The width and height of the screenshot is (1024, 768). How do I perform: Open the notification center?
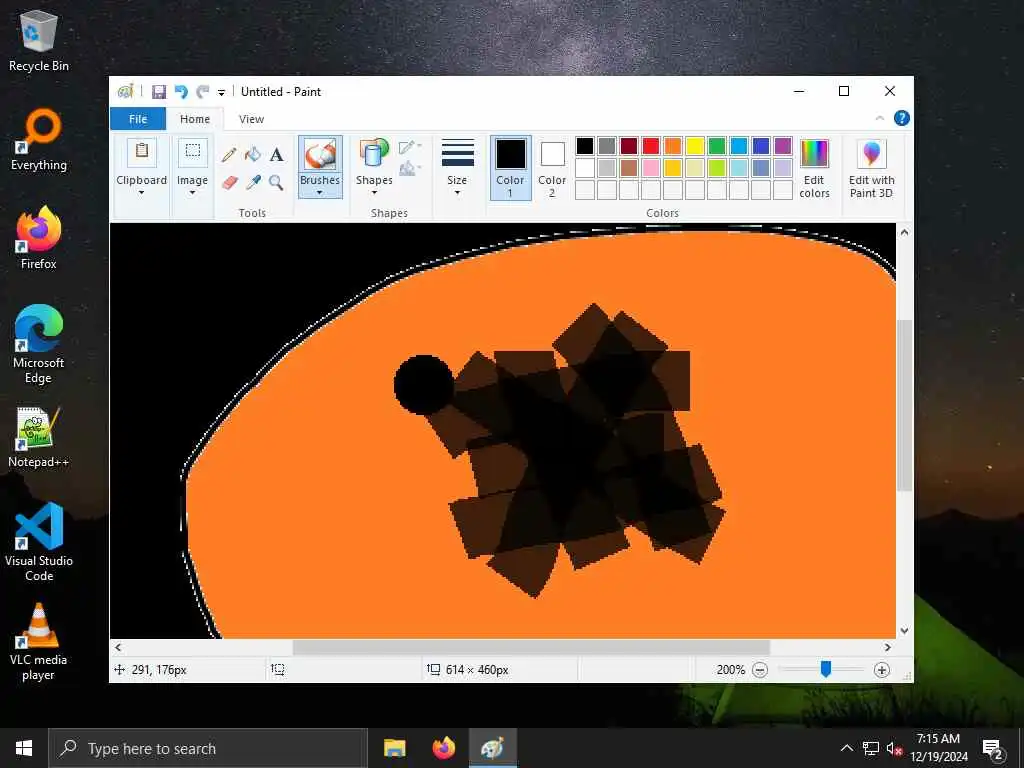[x=993, y=748]
